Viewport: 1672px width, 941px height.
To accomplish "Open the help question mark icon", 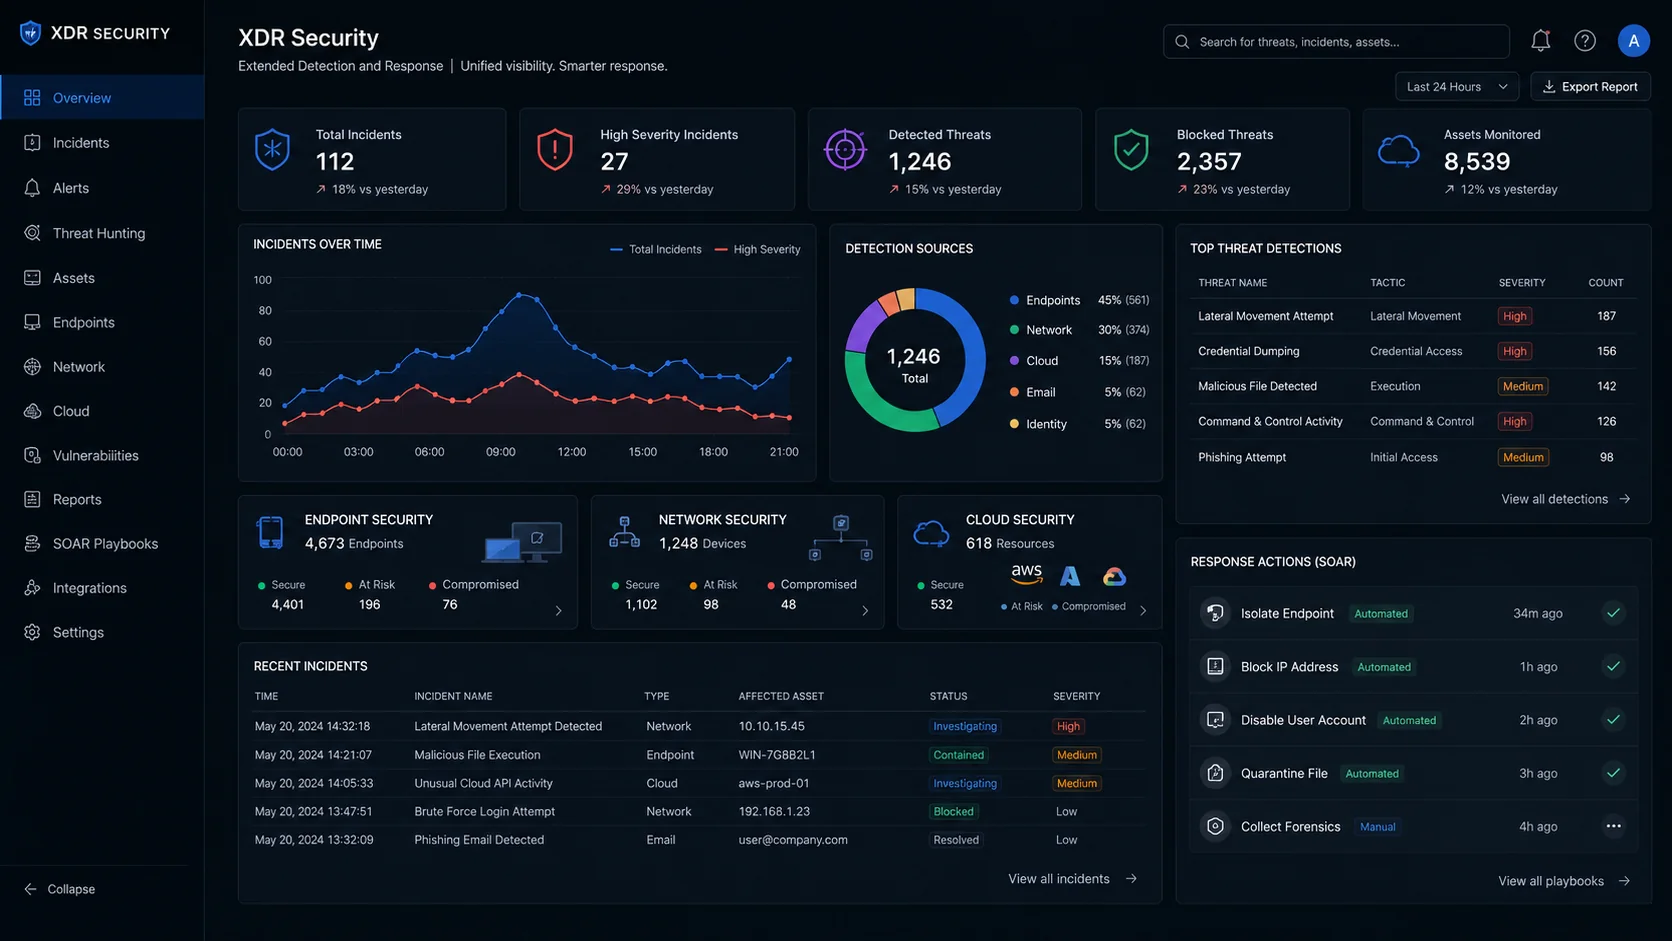I will click(1585, 41).
